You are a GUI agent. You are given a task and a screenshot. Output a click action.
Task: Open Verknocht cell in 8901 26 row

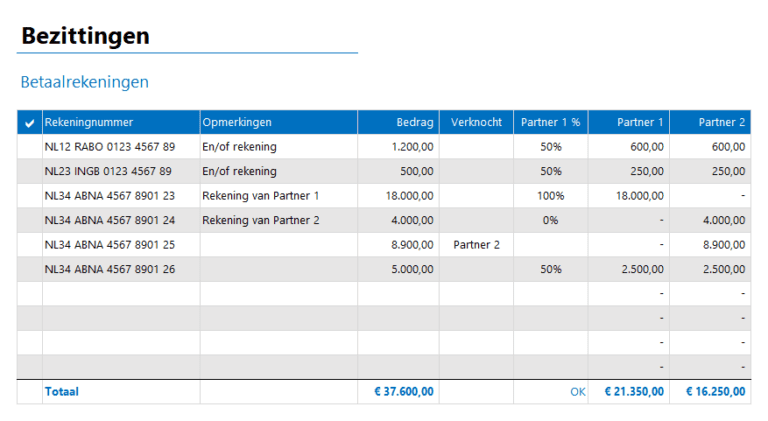[x=476, y=269]
